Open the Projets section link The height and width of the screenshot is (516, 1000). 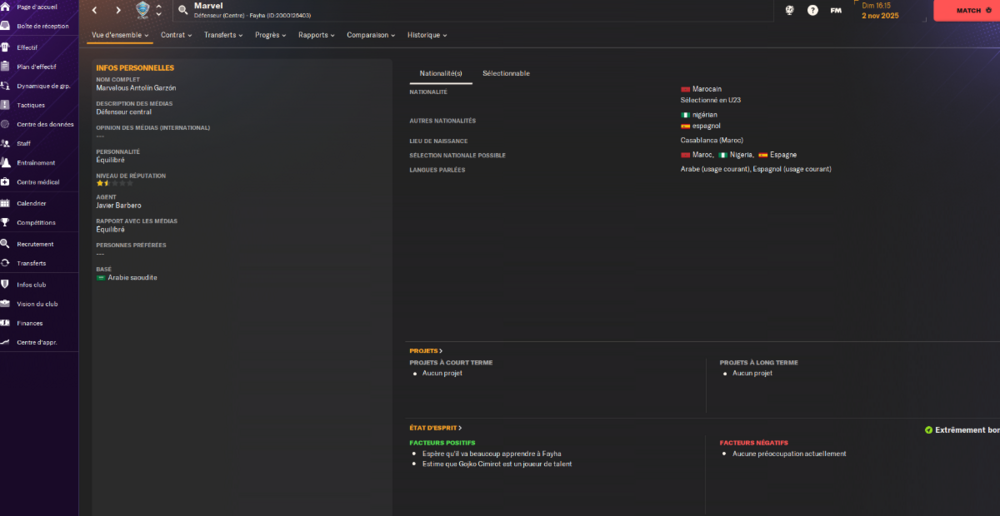pos(426,351)
